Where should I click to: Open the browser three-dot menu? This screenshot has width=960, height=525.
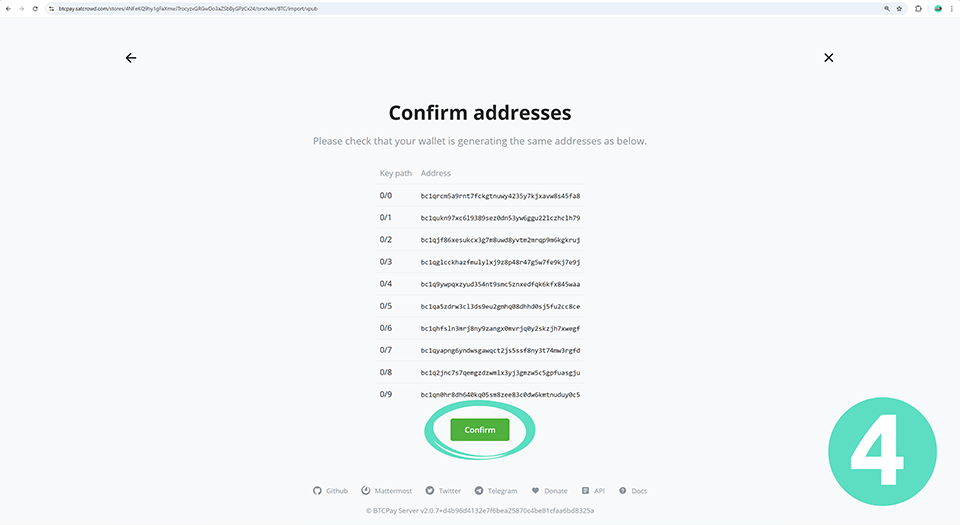click(x=952, y=8)
